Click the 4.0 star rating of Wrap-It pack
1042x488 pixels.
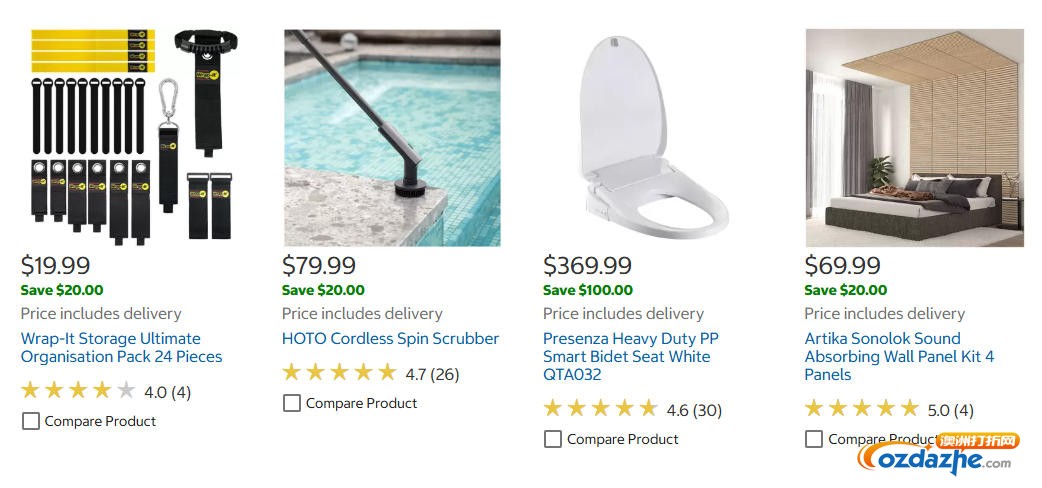pyautogui.click(x=78, y=391)
